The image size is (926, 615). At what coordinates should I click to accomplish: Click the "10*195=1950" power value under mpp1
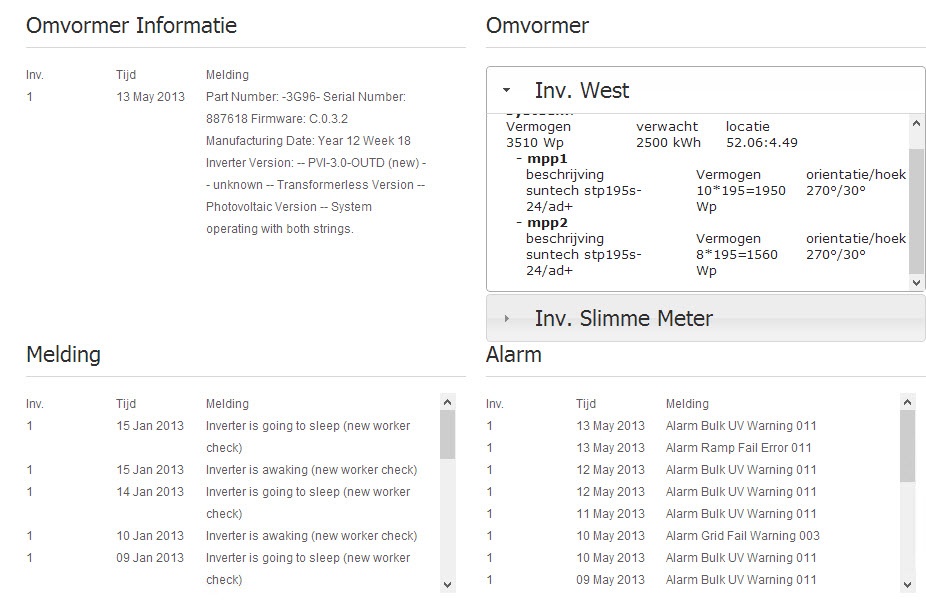[741, 191]
